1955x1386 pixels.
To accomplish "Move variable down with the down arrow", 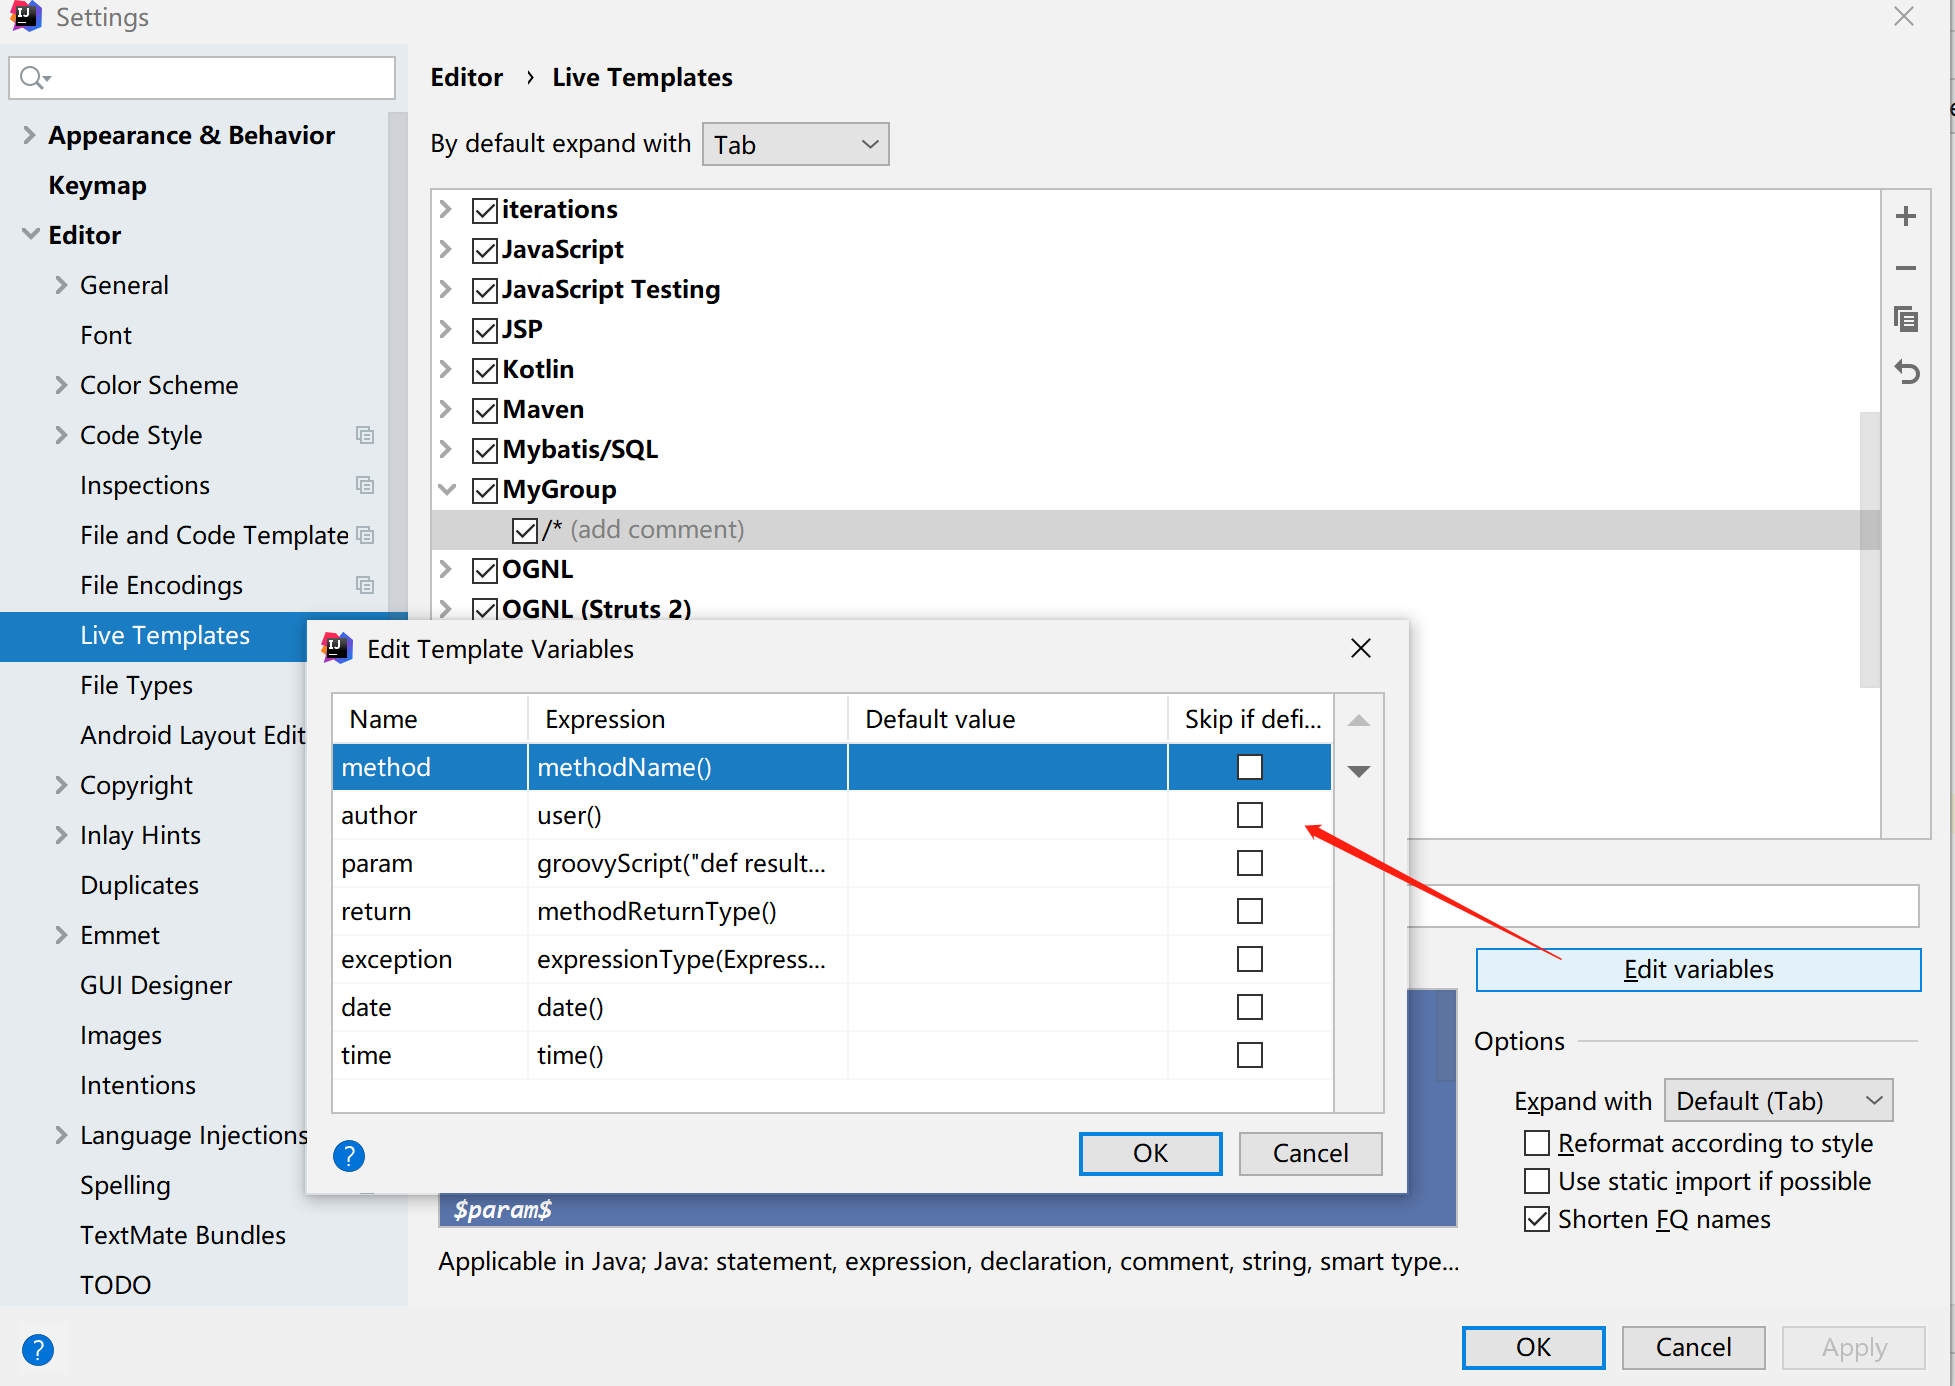I will pos(1358,770).
